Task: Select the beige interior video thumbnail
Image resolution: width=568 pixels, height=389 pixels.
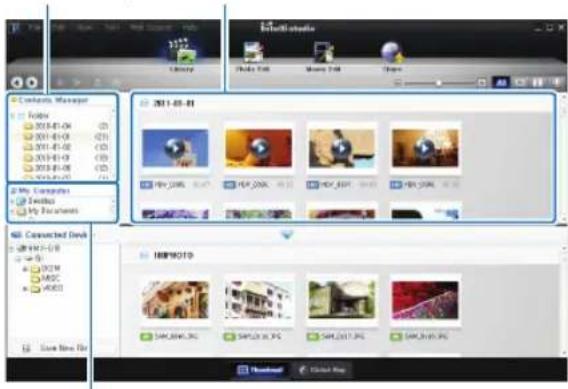Action: [x=342, y=148]
